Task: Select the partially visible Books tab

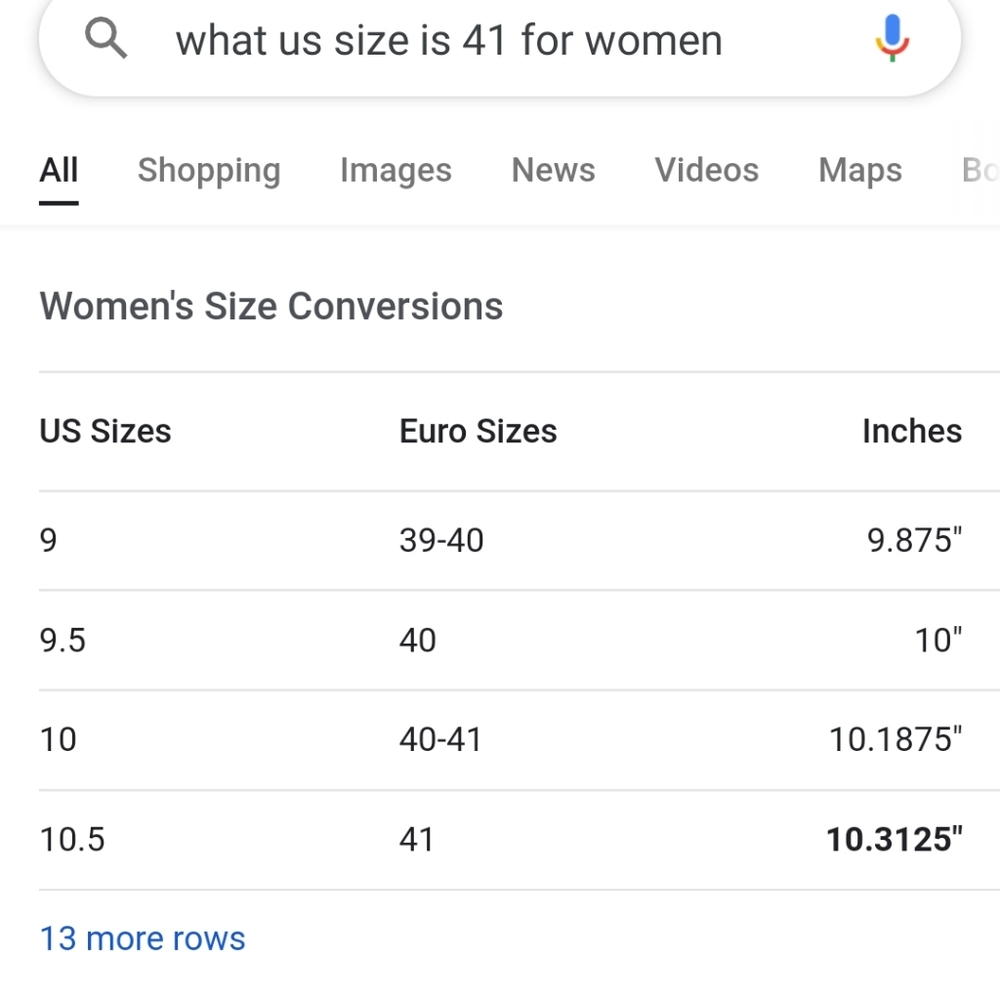Action: click(980, 170)
